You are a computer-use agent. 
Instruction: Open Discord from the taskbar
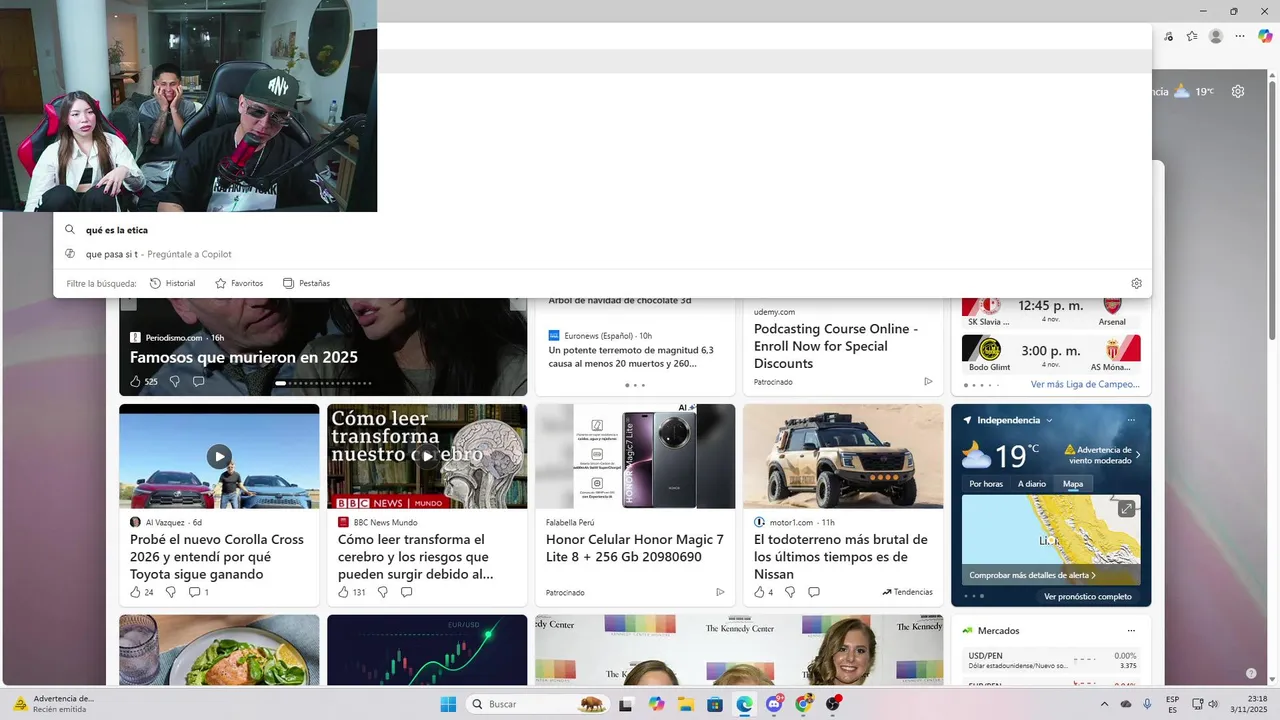(774, 704)
